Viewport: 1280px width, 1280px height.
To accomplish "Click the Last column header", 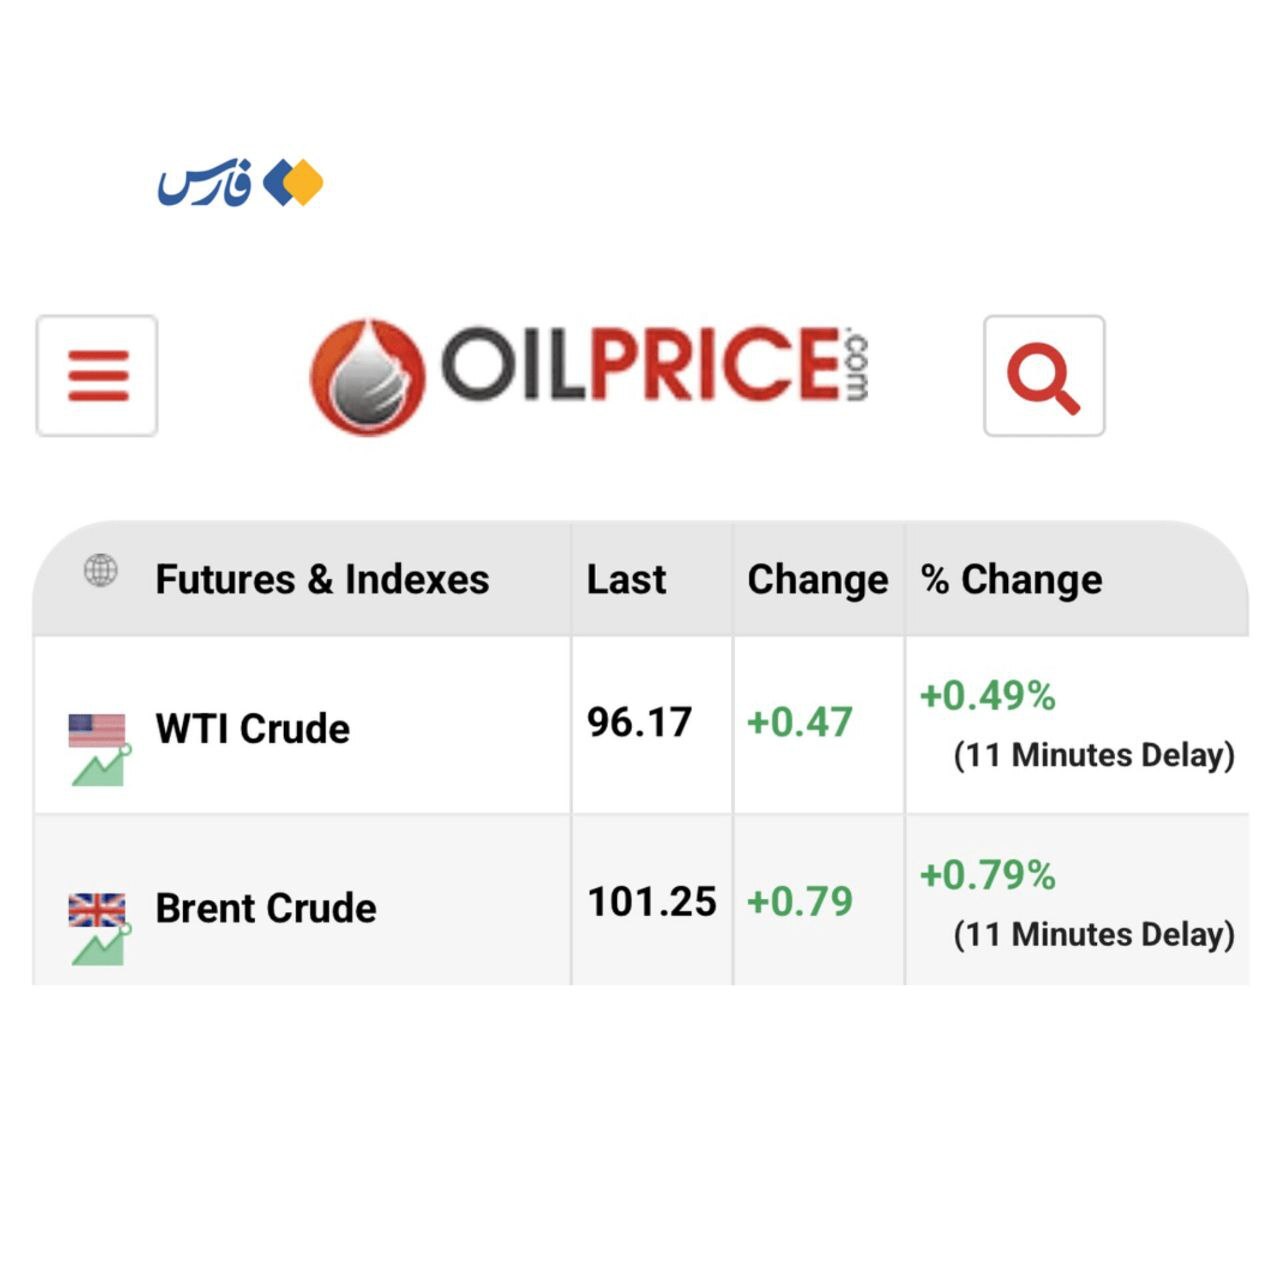I will tap(626, 580).
